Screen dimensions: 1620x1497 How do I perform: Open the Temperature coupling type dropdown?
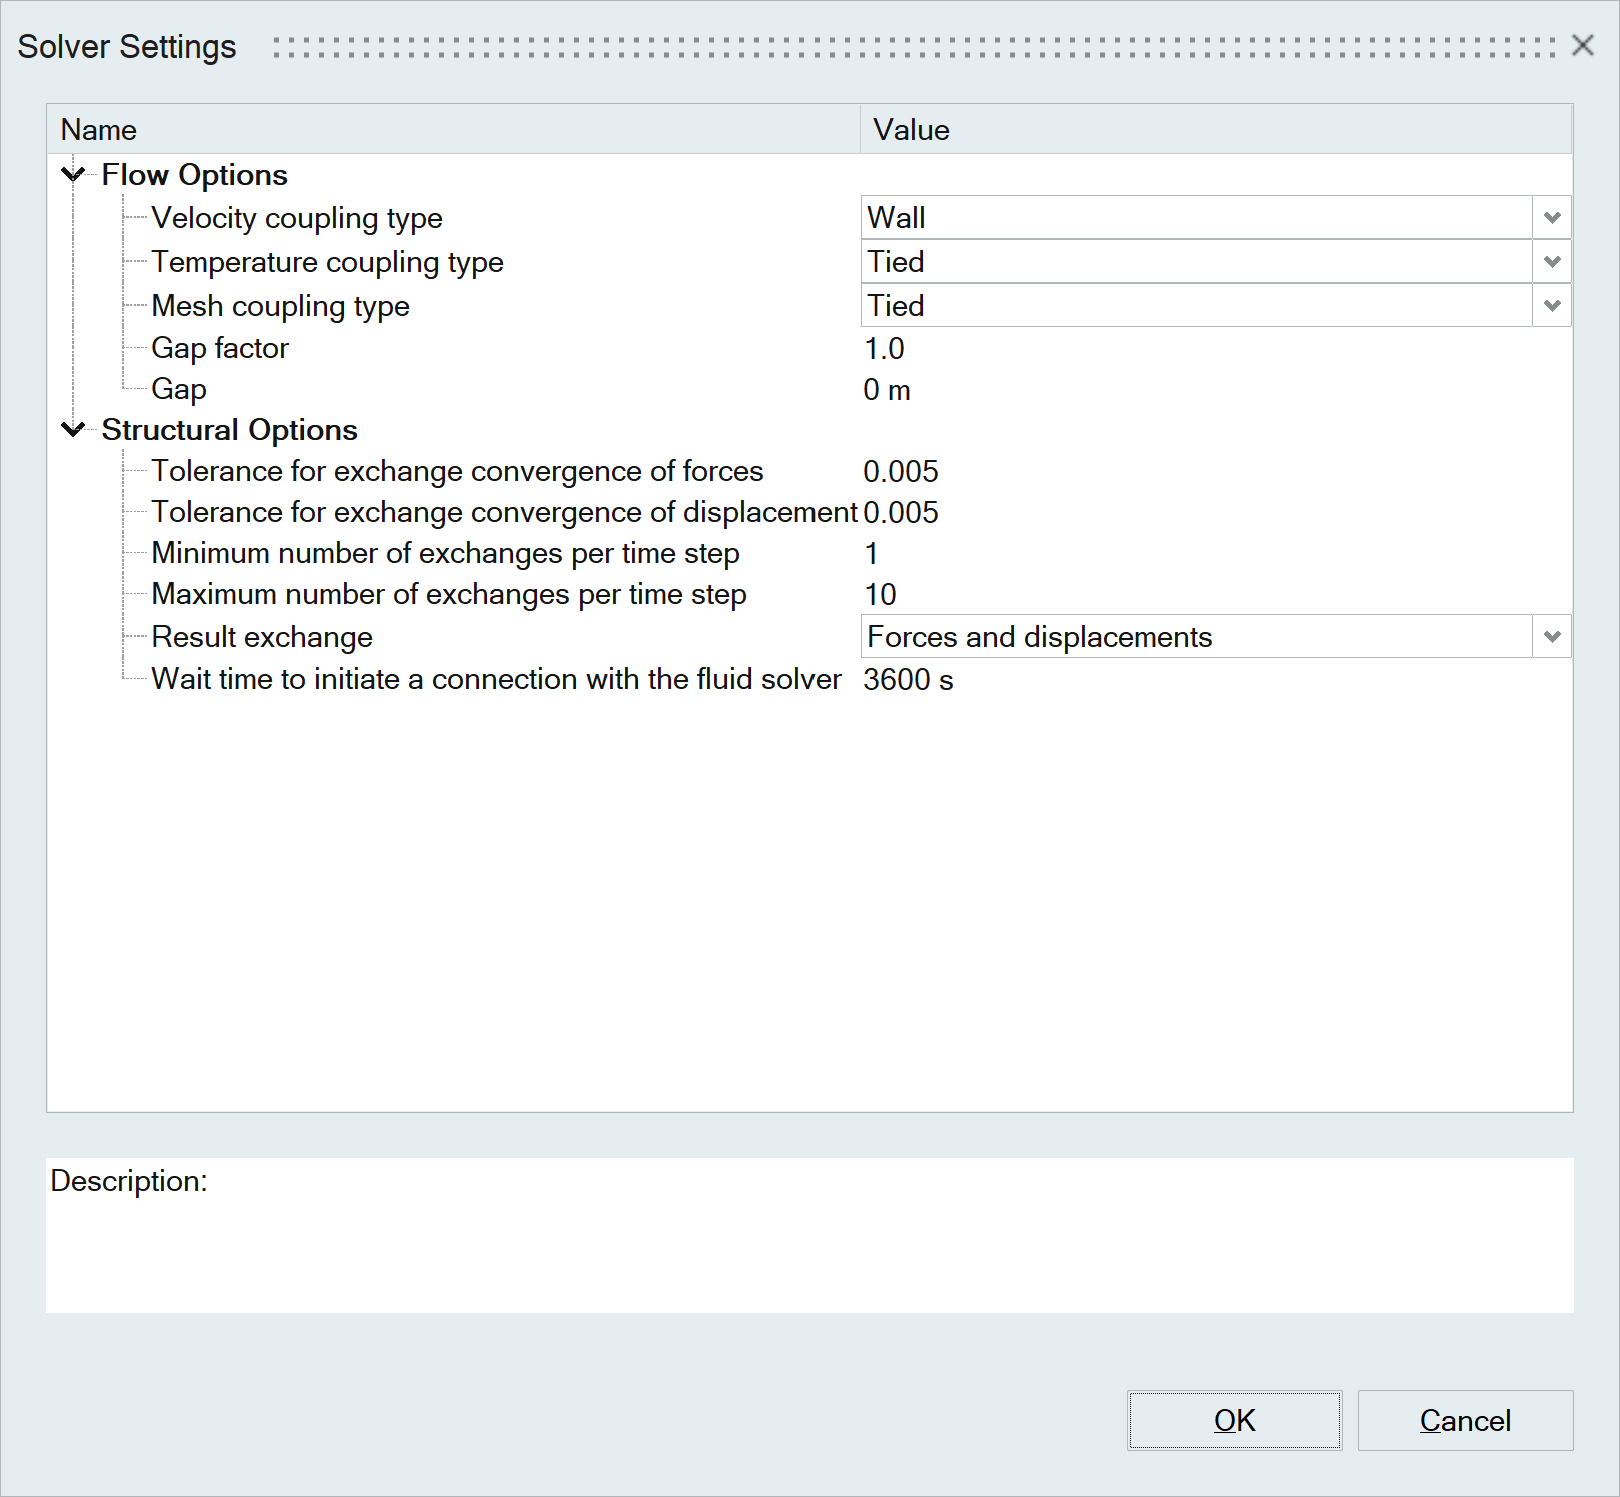pyautogui.click(x=1551, y=262)
